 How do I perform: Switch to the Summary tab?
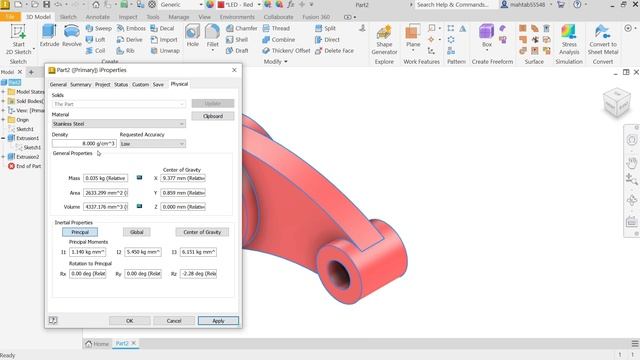tap(80, 84)
